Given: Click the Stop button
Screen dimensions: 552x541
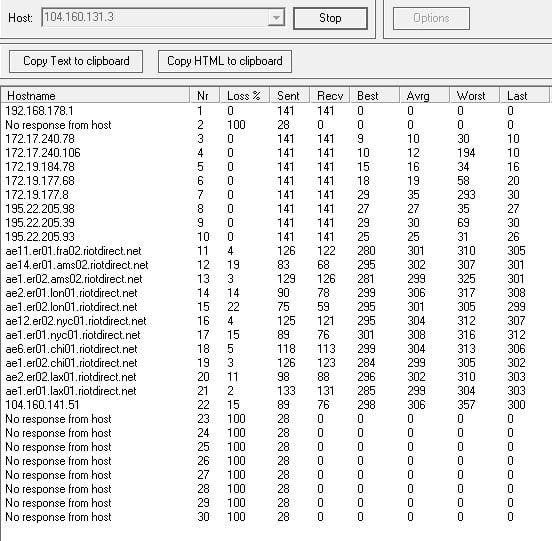Looking at the screenshot, I should point(330,18).
